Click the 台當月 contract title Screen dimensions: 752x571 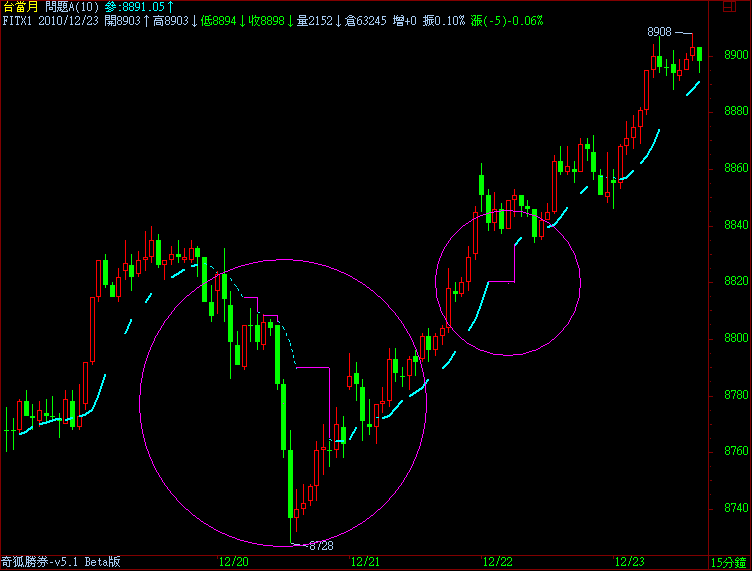[20, 7]
